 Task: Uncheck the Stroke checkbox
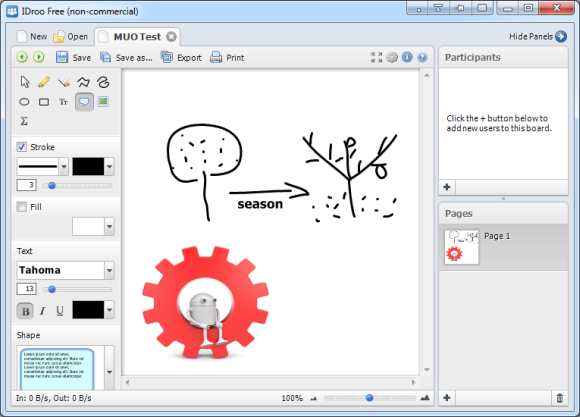[21, 147]
